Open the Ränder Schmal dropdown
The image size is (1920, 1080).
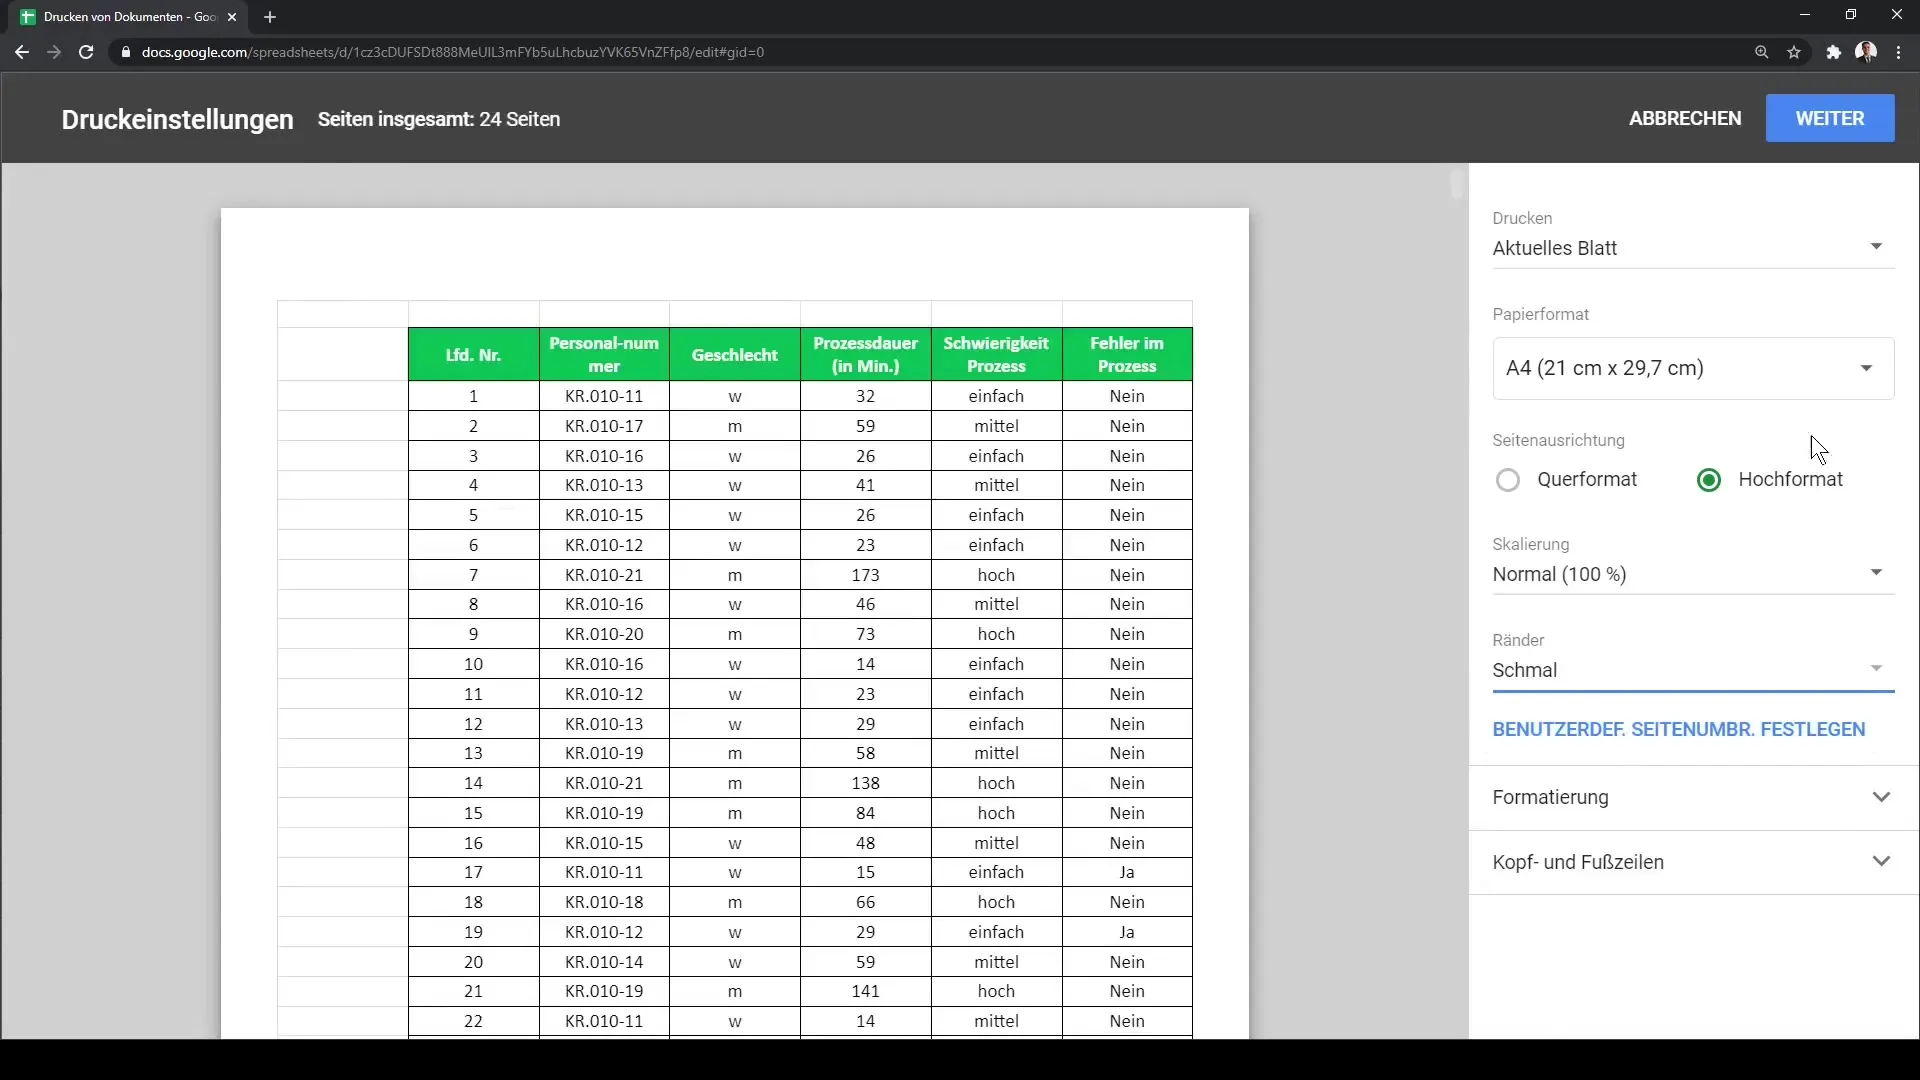pos(1693,670)
